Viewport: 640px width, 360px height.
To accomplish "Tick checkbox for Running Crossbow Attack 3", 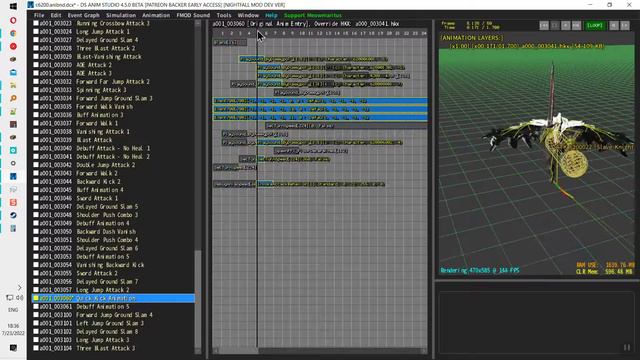I will click(36, 23).
